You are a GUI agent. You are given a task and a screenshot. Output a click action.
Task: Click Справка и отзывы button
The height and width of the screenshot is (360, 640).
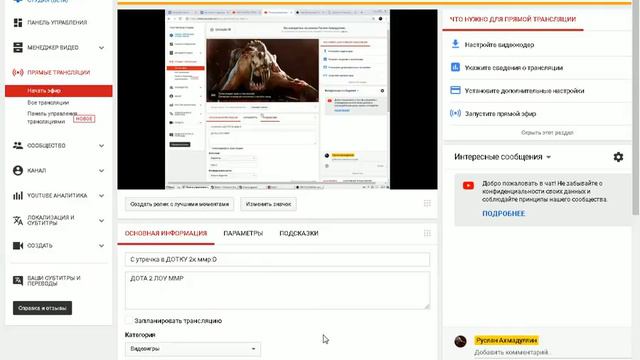coord(42,308)
